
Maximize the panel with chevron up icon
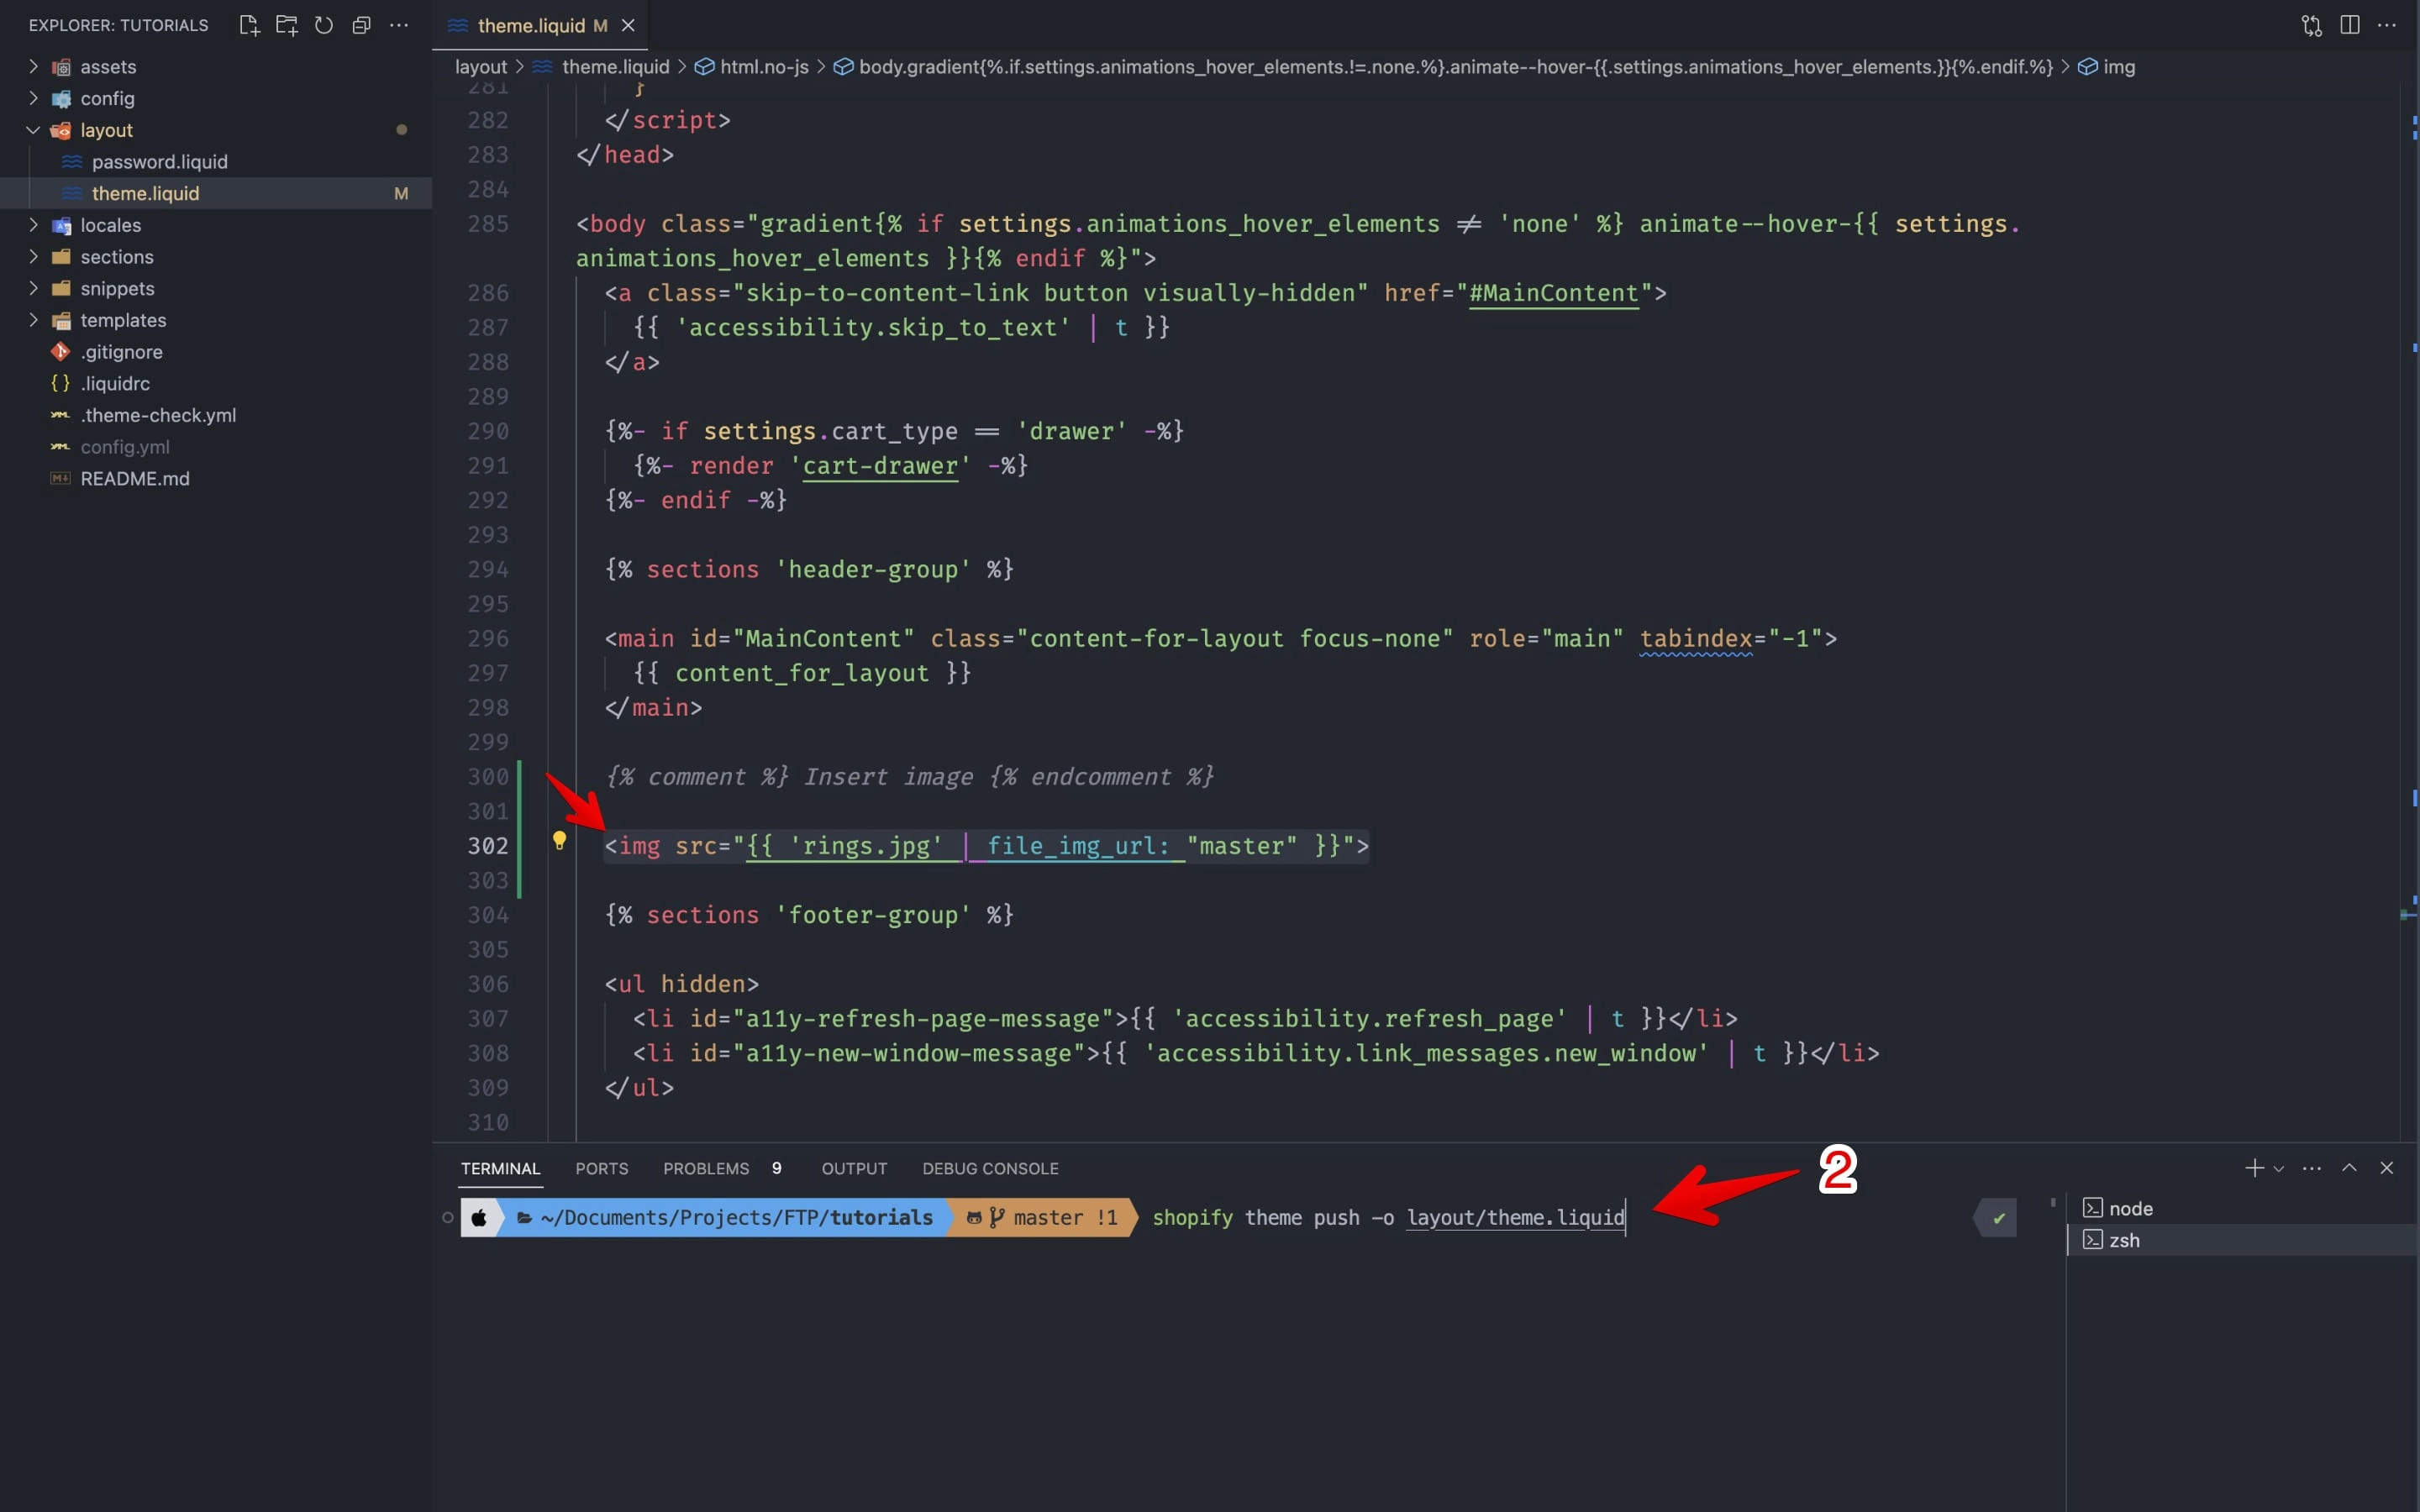(2350, 1168)
